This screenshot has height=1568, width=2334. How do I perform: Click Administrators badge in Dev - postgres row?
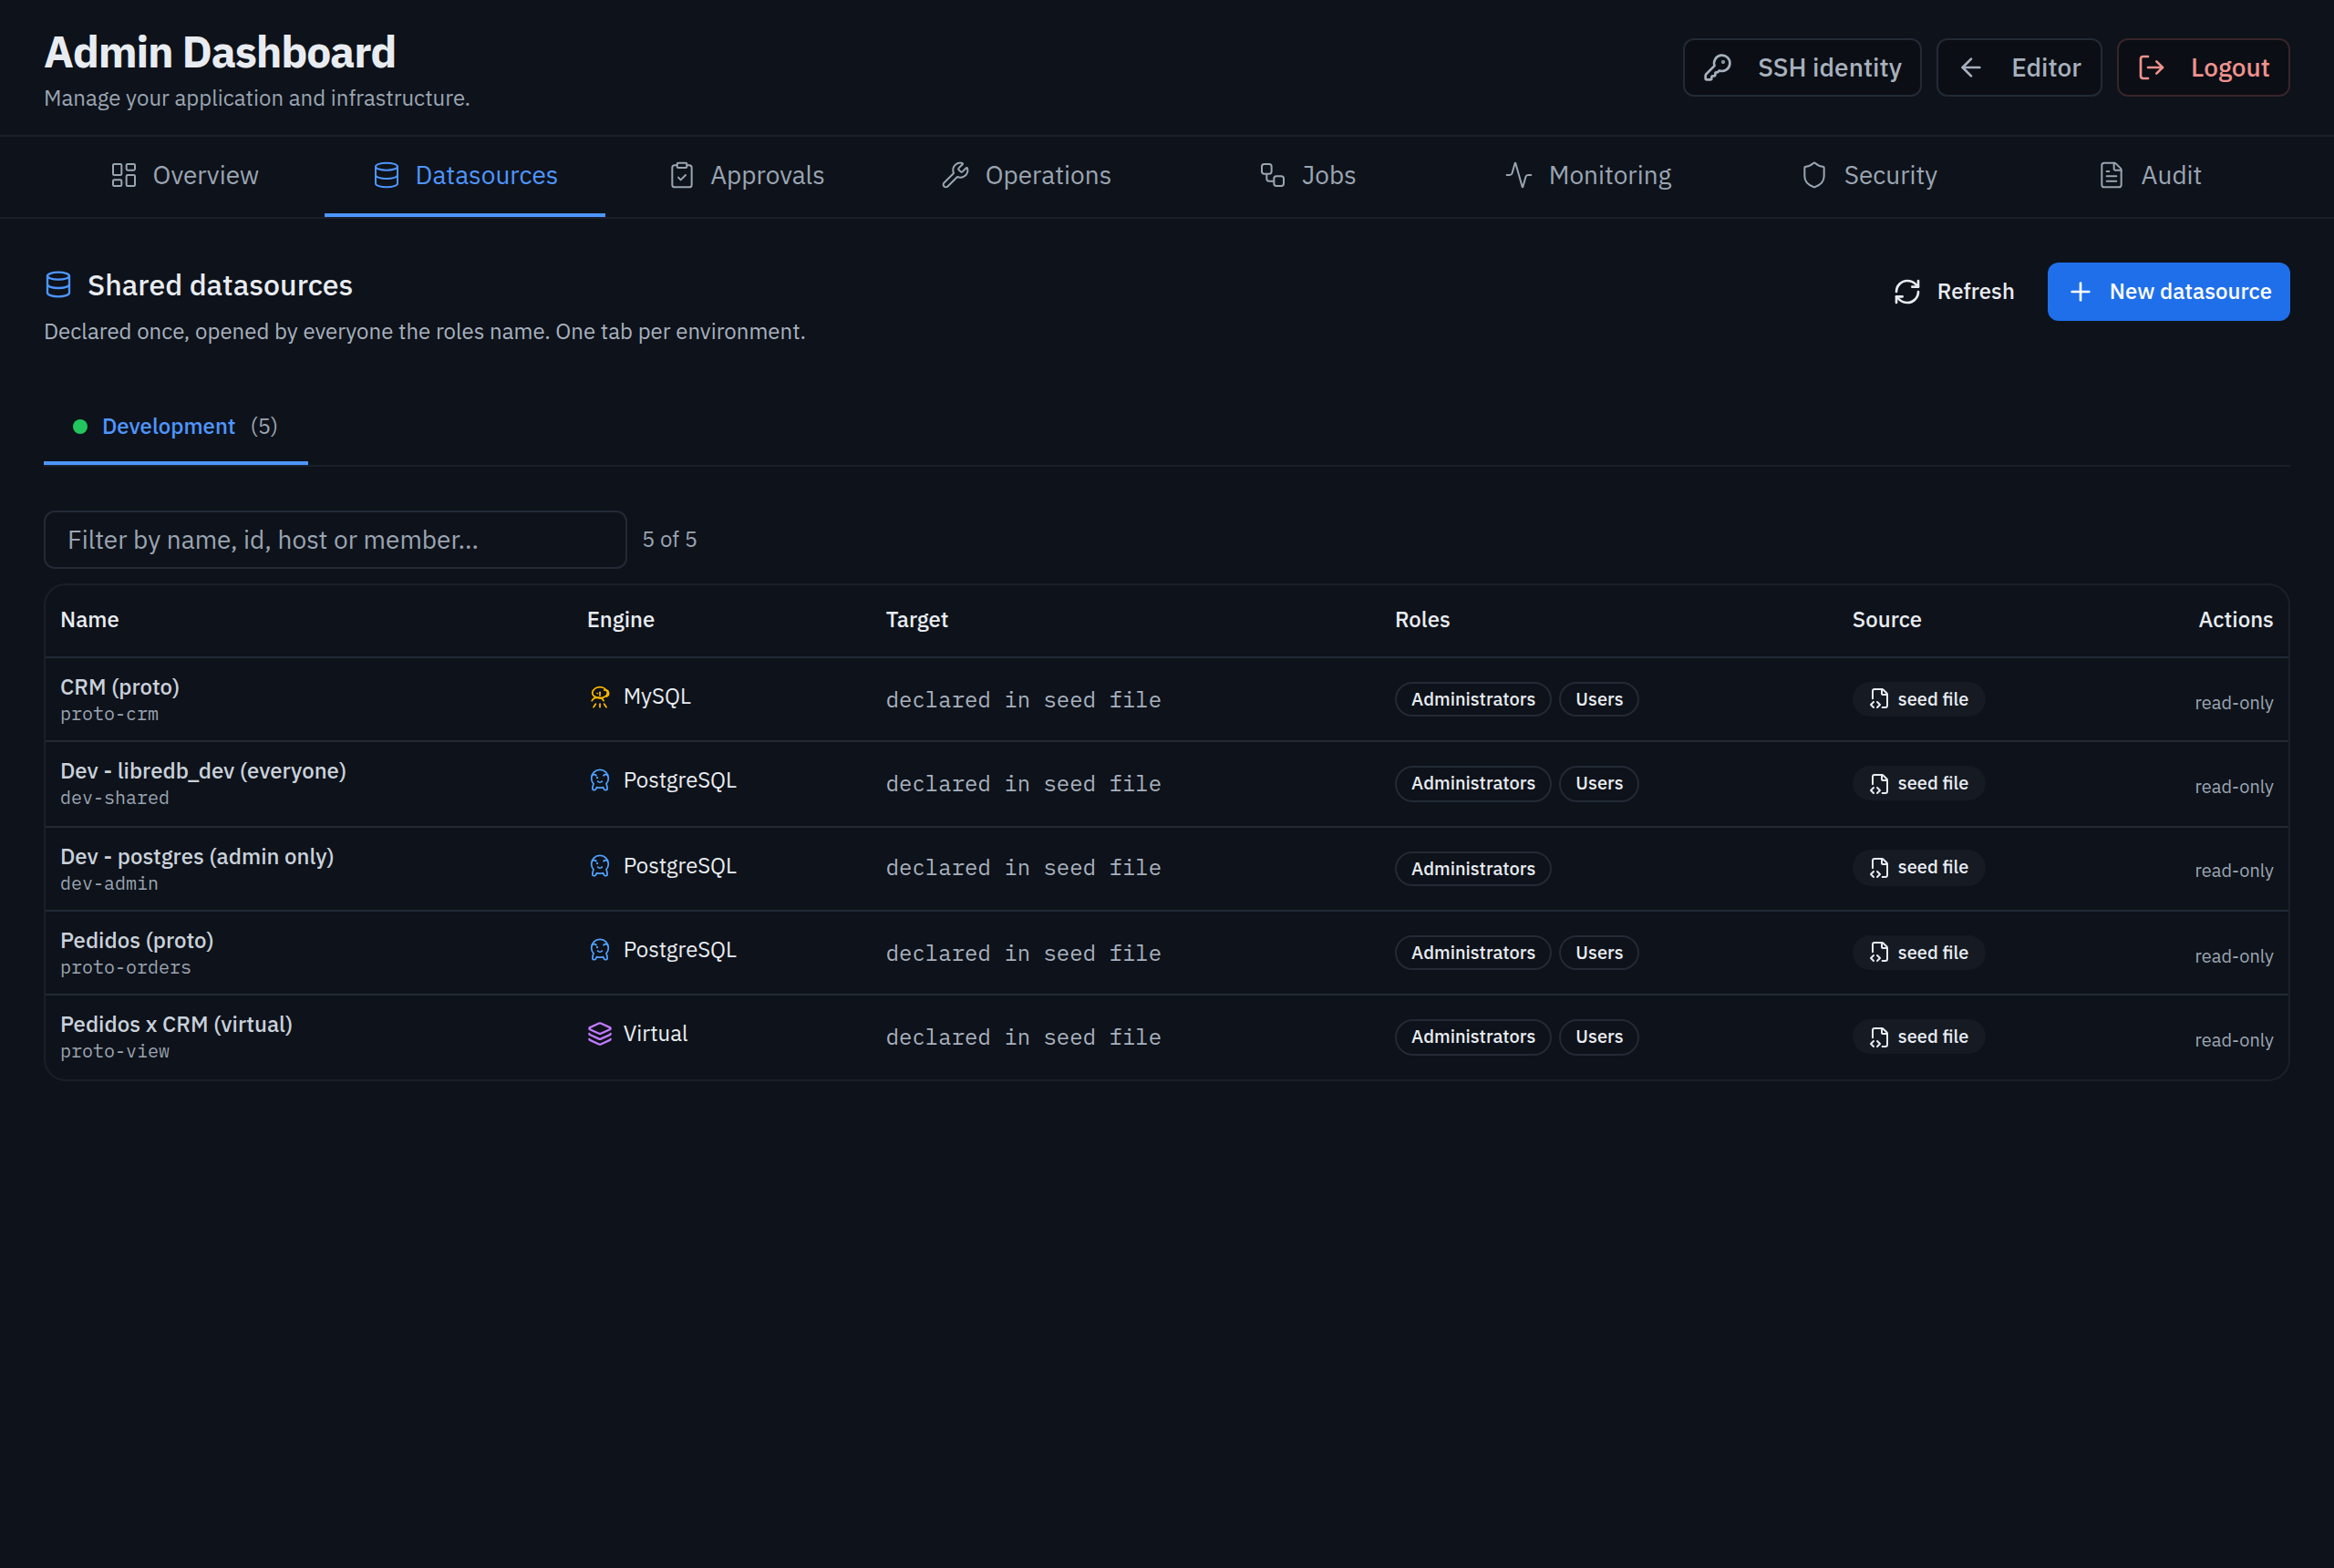pyautogui.click(x=1473, y=869)
